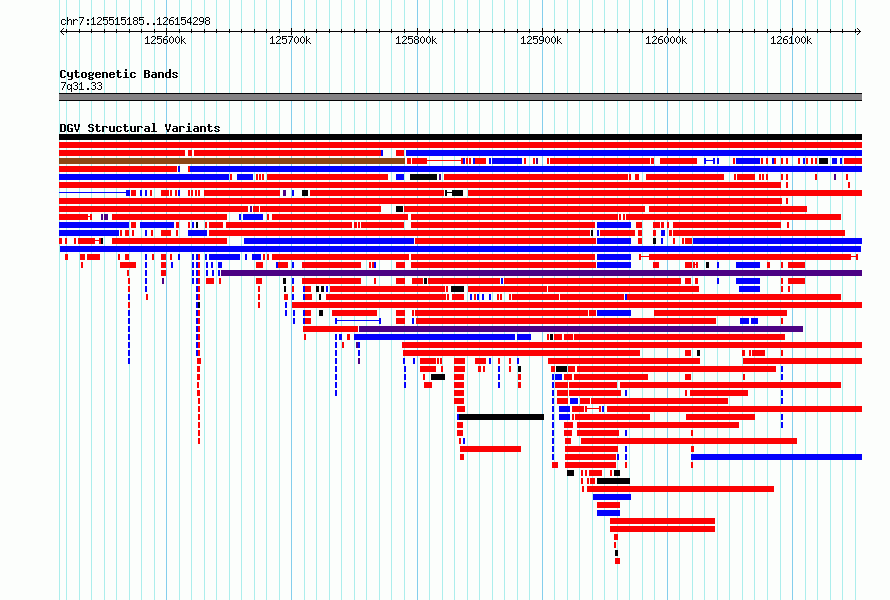Viewport: 890px width, 600px height.
Task: Select the gray 7q31.33 cytogenetic band bar
Action: click(x=460, y=97)
